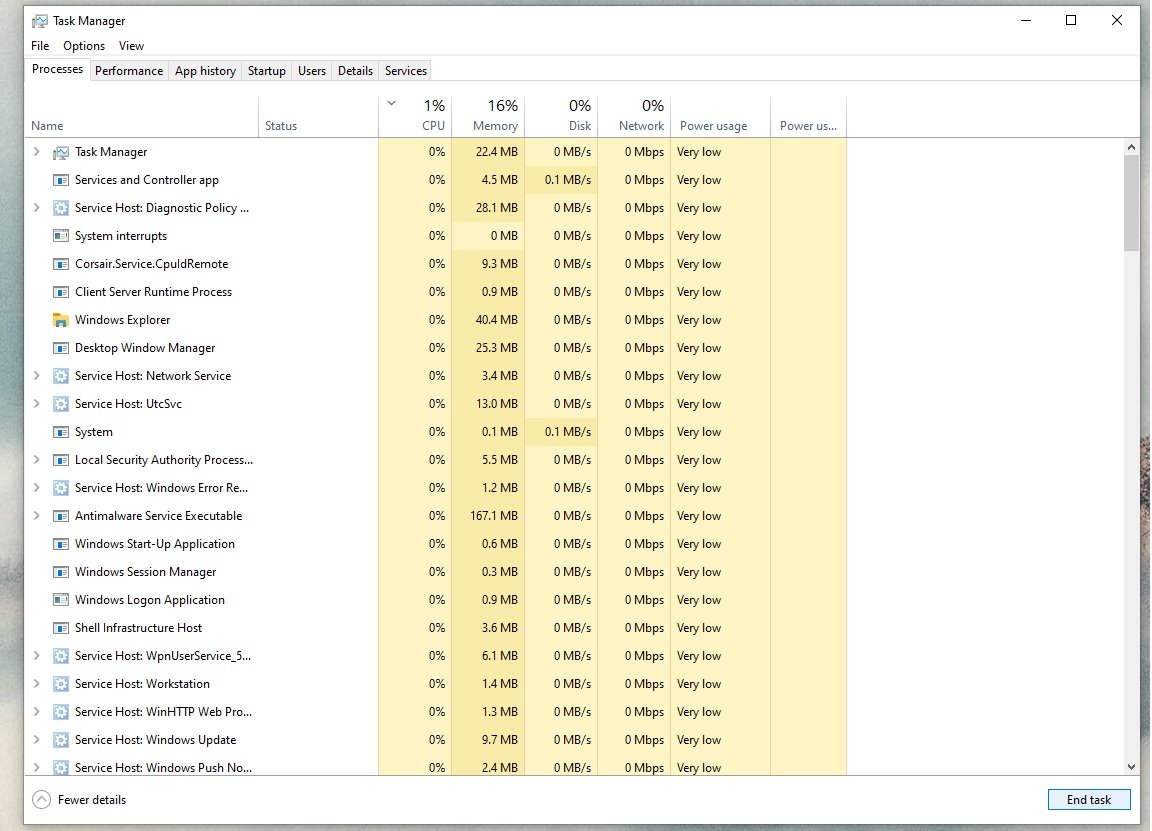Click the Windows Start-Up Application icon
1152x831 pixels.
(61, 544)
